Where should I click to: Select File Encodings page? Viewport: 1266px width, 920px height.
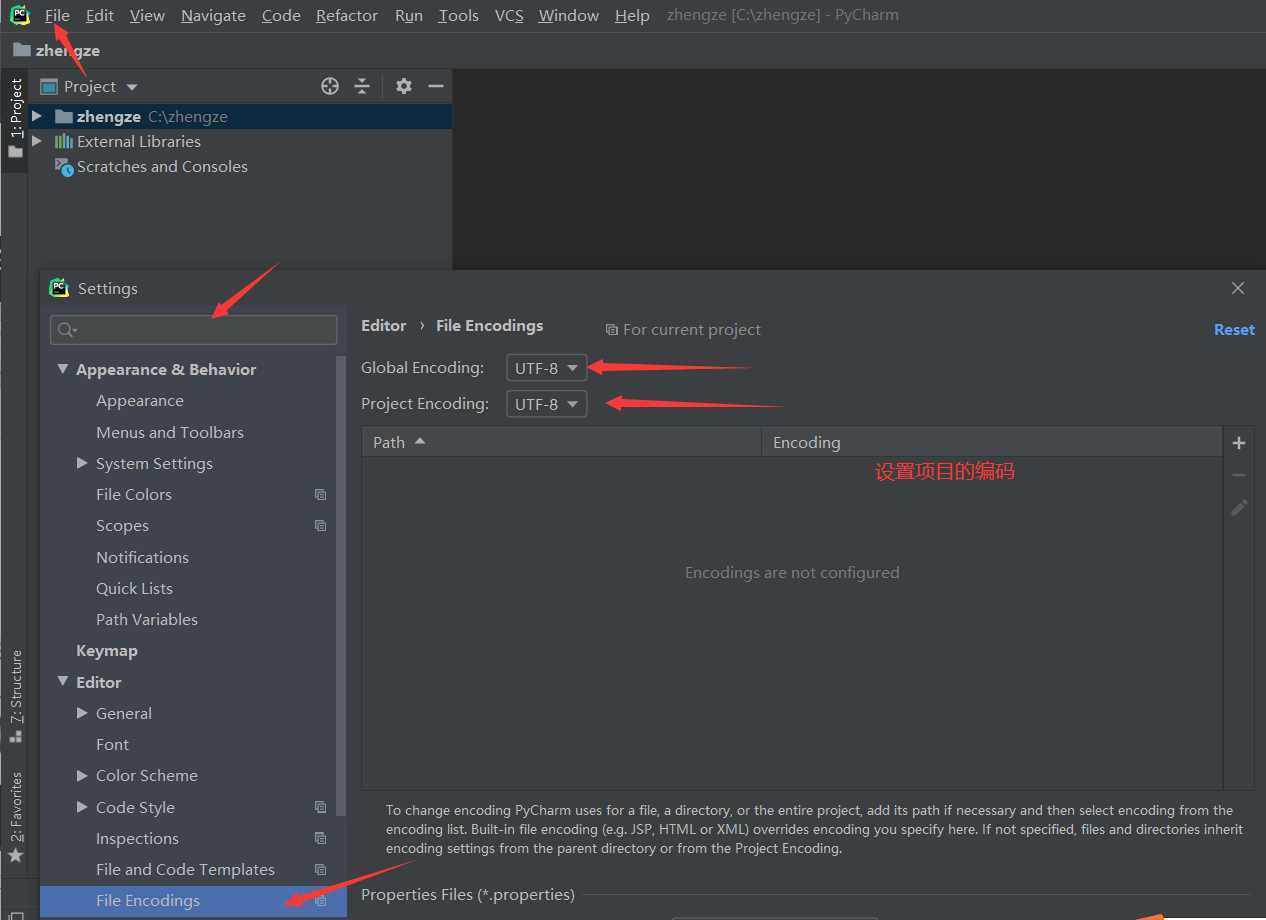coord(194,901)
